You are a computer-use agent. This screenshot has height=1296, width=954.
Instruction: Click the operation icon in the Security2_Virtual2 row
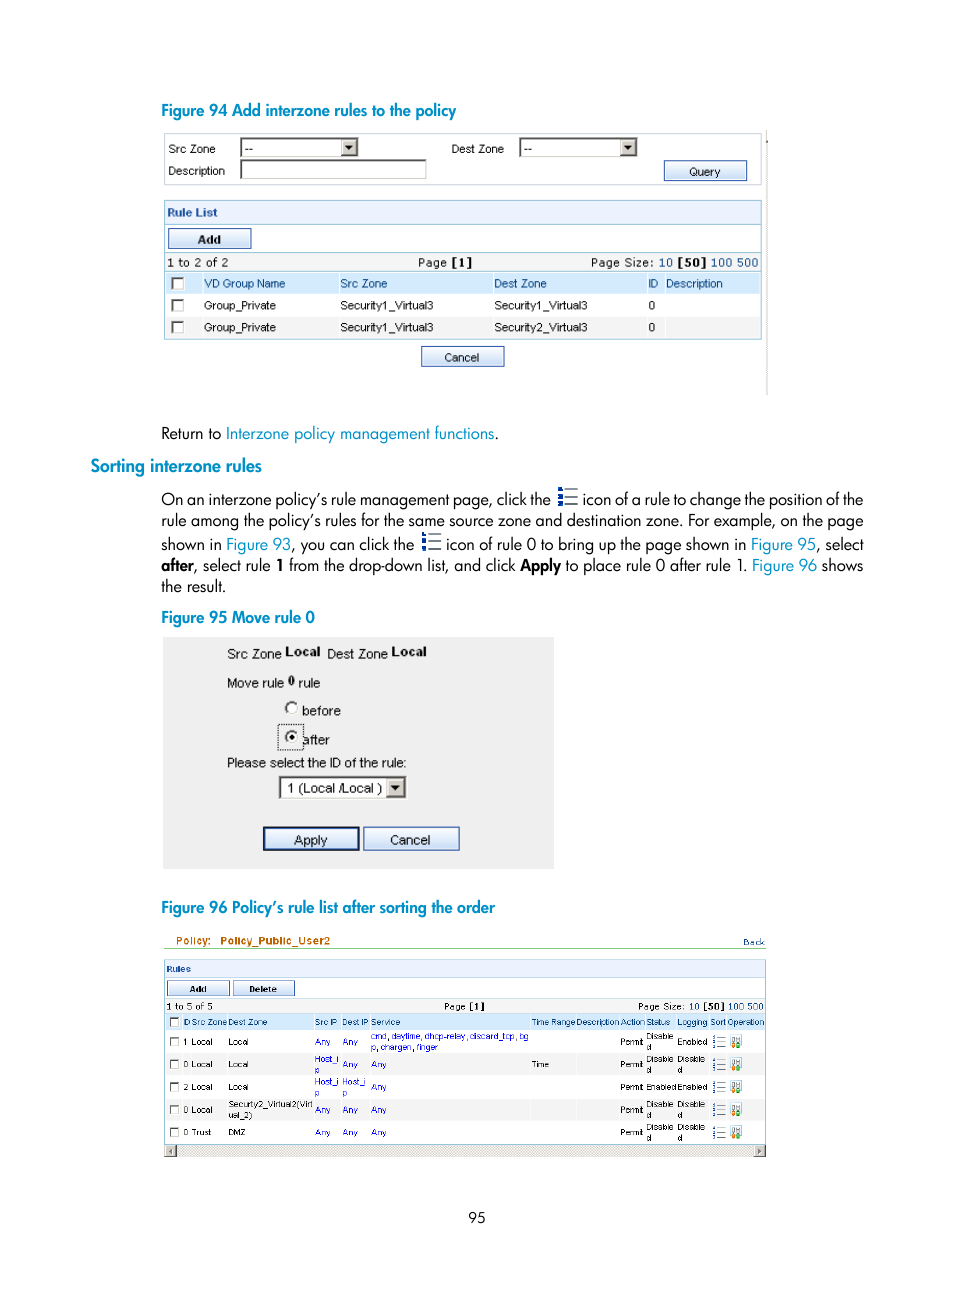736,1110
